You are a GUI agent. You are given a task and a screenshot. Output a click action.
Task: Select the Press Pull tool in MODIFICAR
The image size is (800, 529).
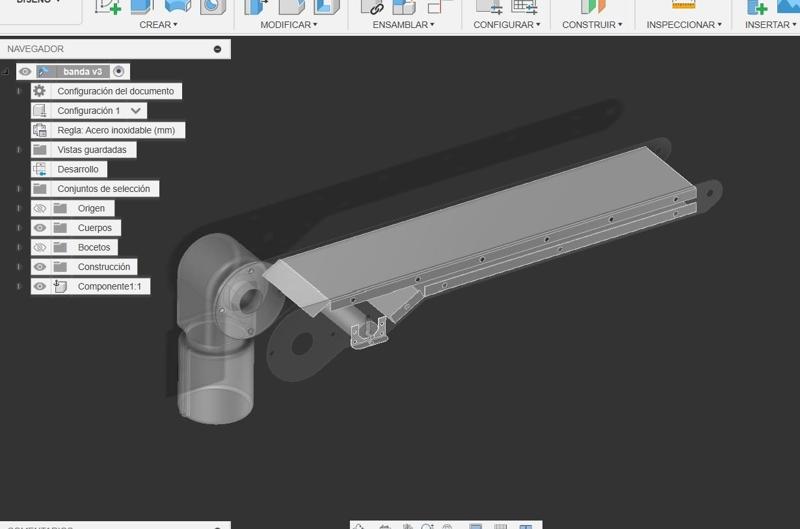click(257, 7)
